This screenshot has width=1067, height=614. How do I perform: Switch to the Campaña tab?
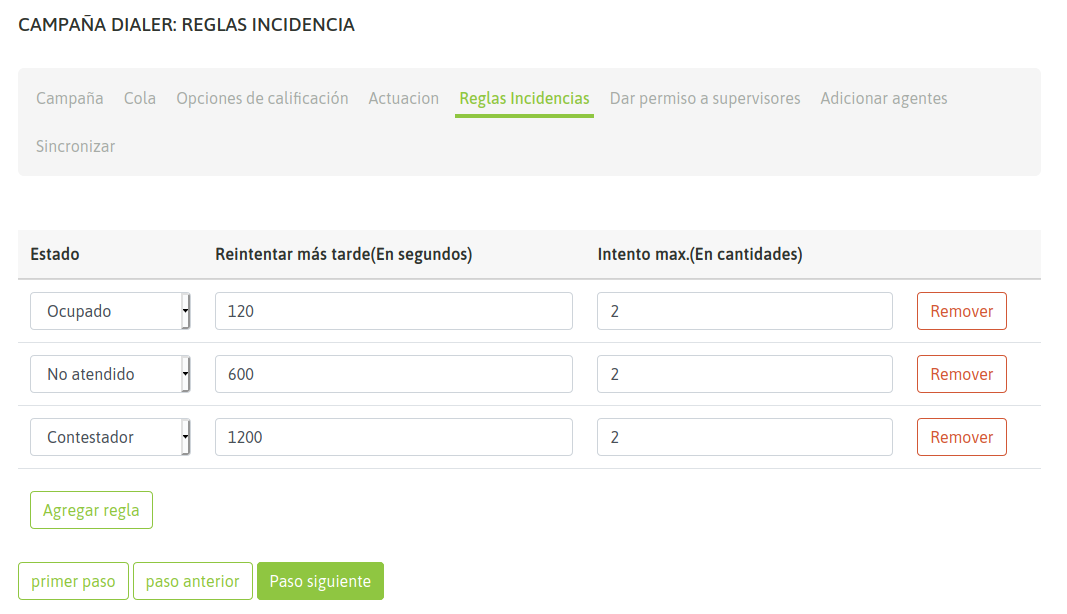(x=70, y=98)
